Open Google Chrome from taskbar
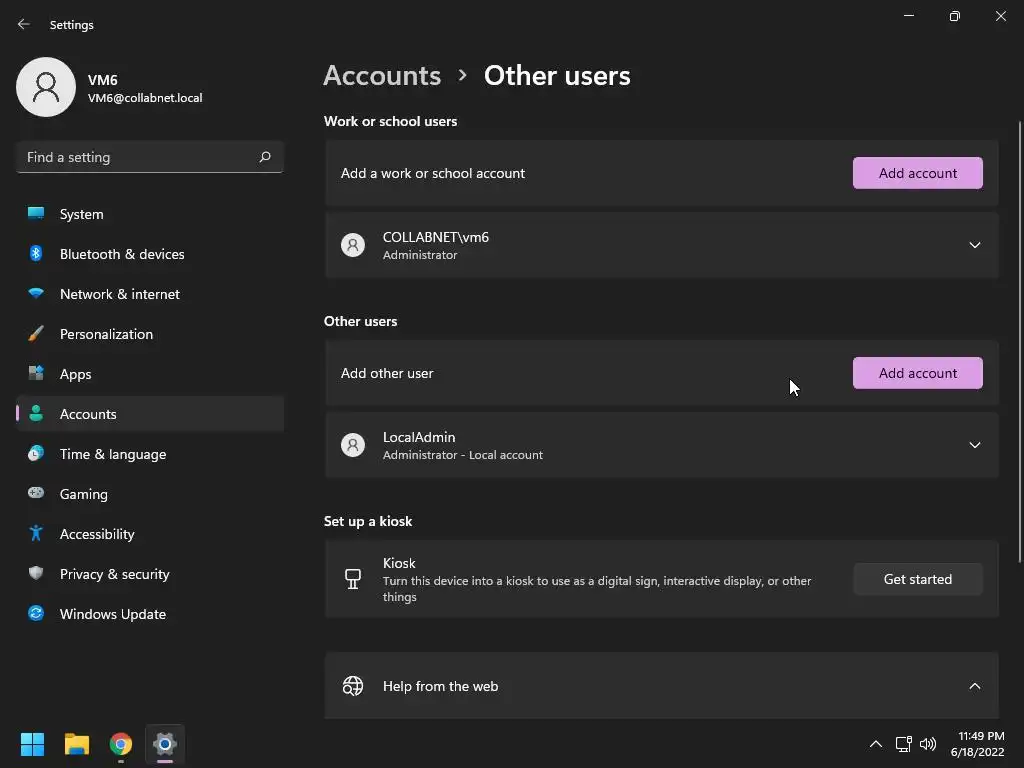Viewport: 1024px width, 768px height. [x=121, y=744]
